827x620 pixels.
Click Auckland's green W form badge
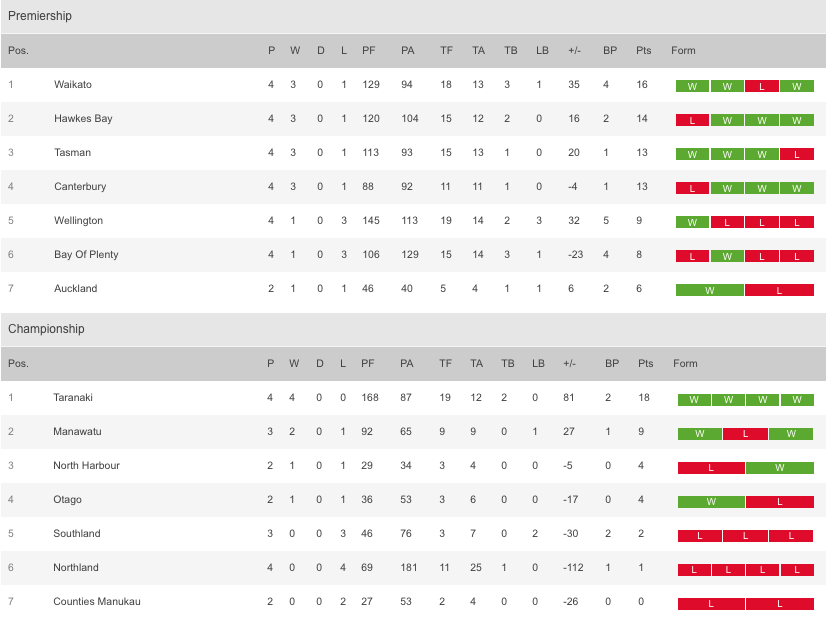709,290
